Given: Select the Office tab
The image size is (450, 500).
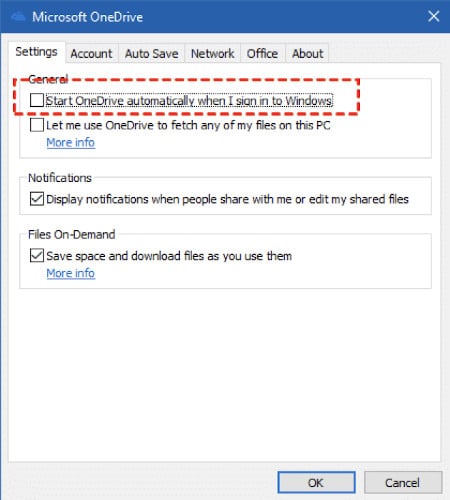Looking at the screenshot, I should click(x=262, y=54).
